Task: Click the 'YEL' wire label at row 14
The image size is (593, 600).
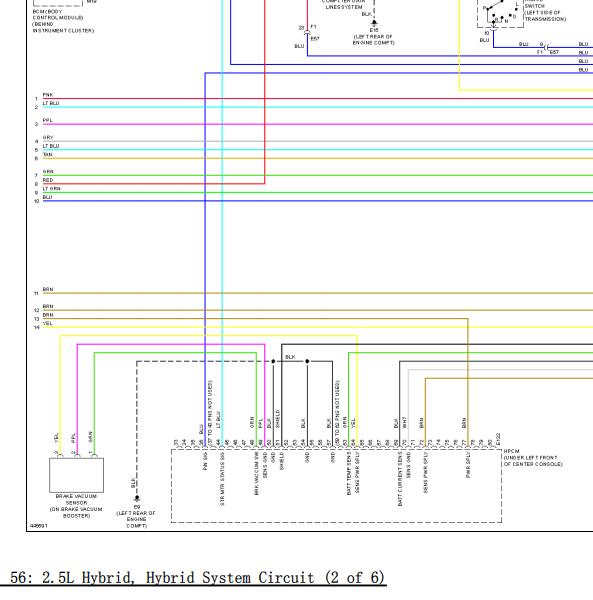Action: [x=47, y=323]
